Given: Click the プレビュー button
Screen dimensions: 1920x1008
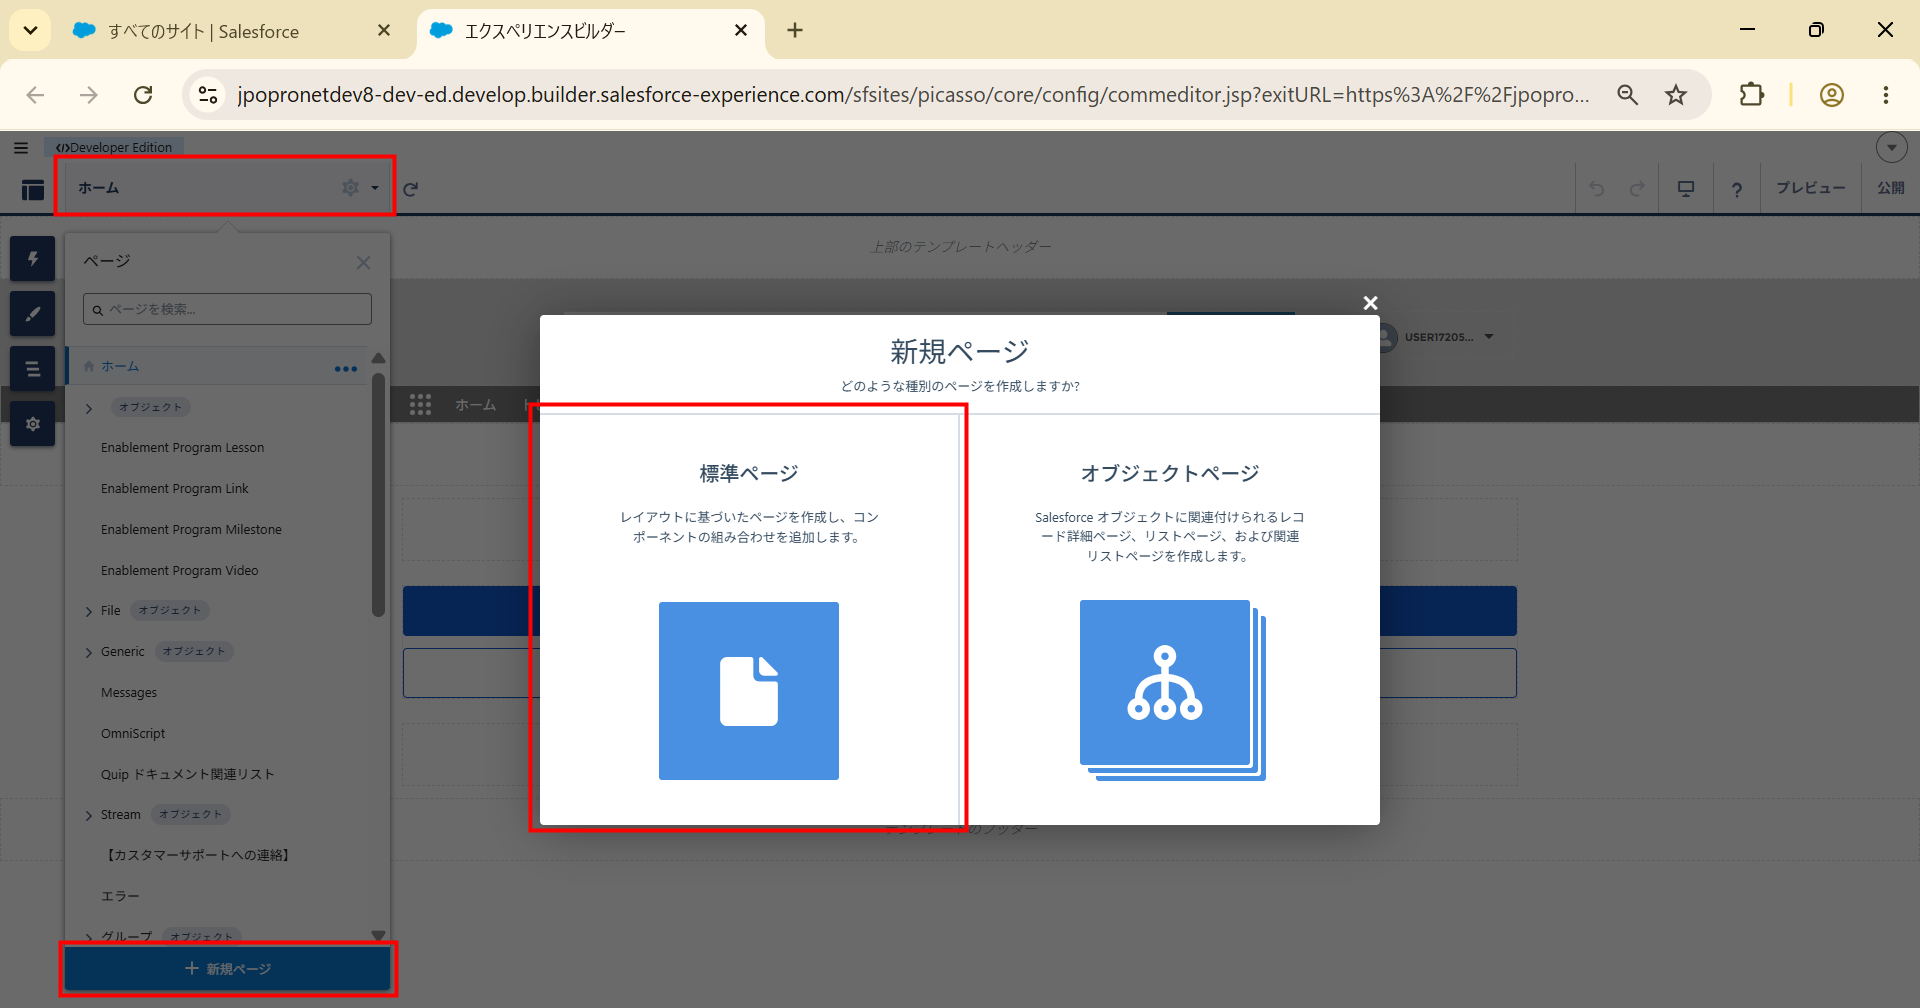Looking at the screenshot, I should [x=1810, y=188].
